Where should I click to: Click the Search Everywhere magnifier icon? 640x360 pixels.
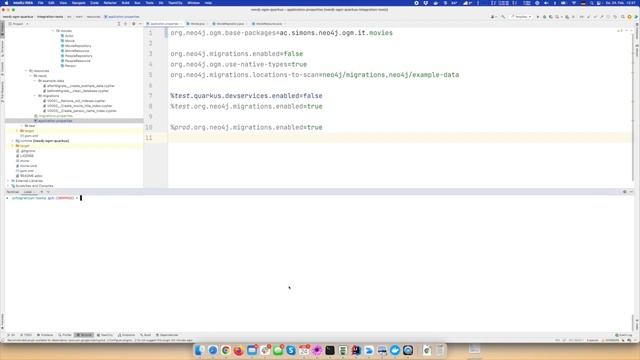(623, 17)
